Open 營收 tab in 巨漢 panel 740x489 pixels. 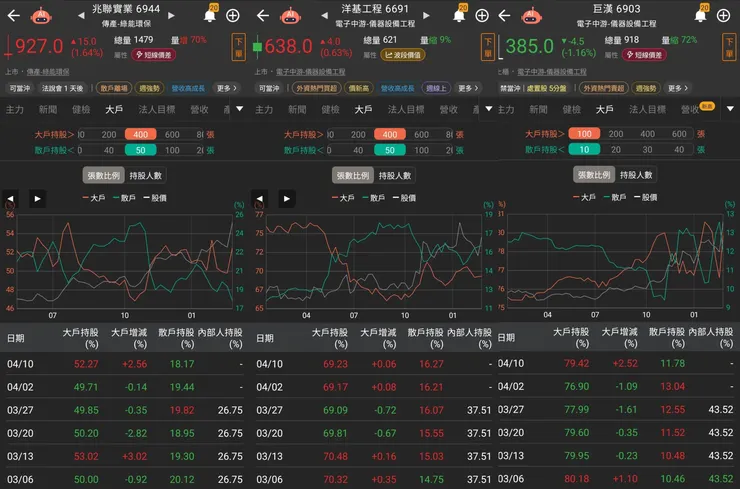[690, 110]
